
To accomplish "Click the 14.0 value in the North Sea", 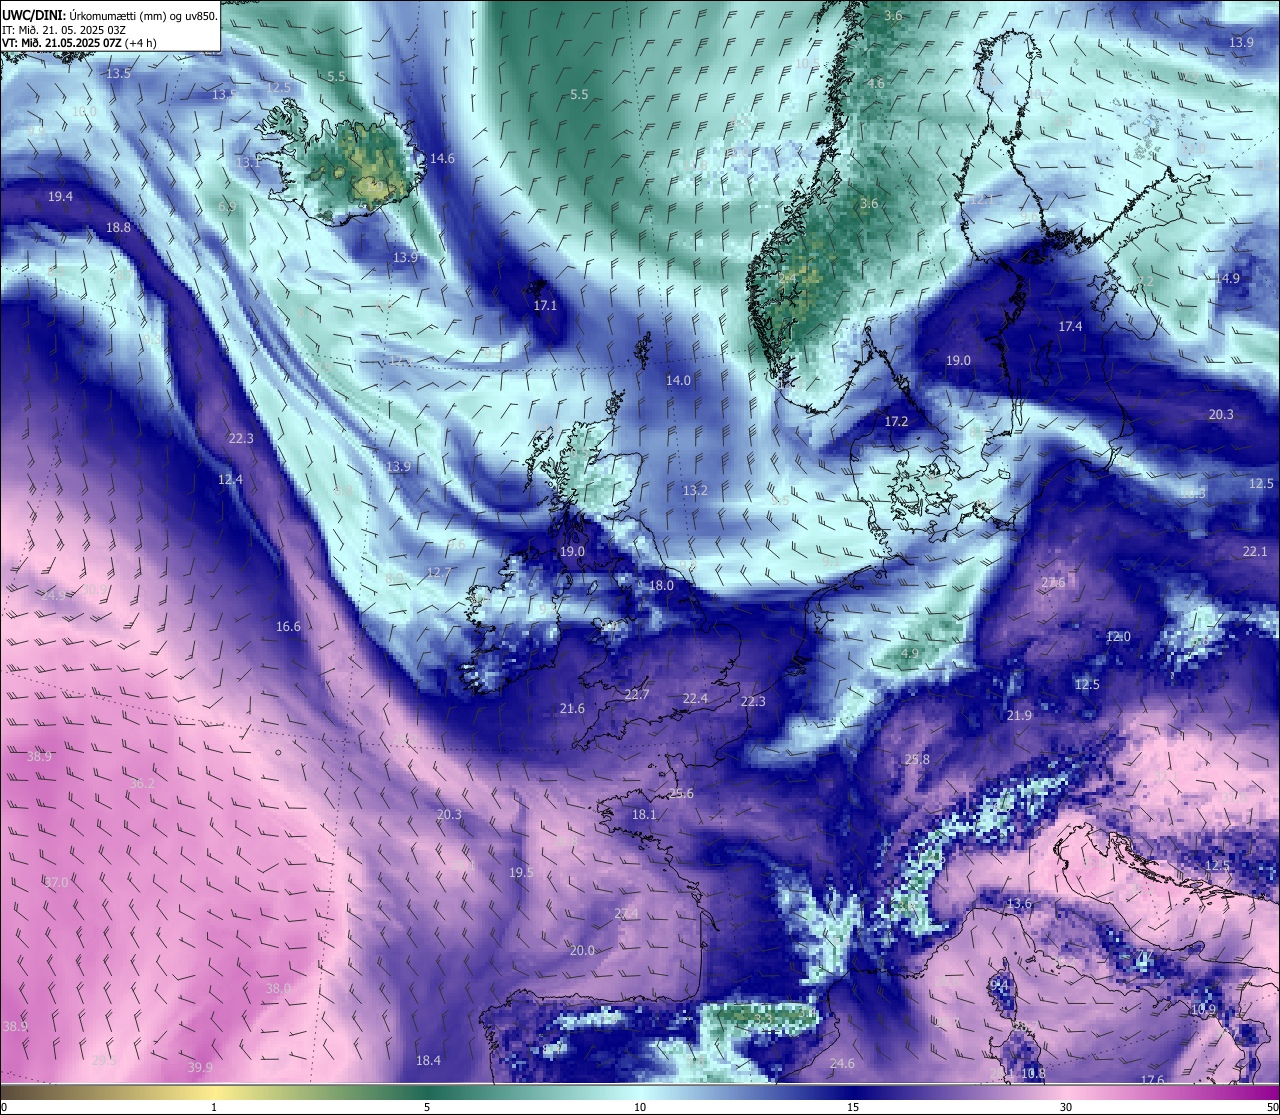I will 679,381.
